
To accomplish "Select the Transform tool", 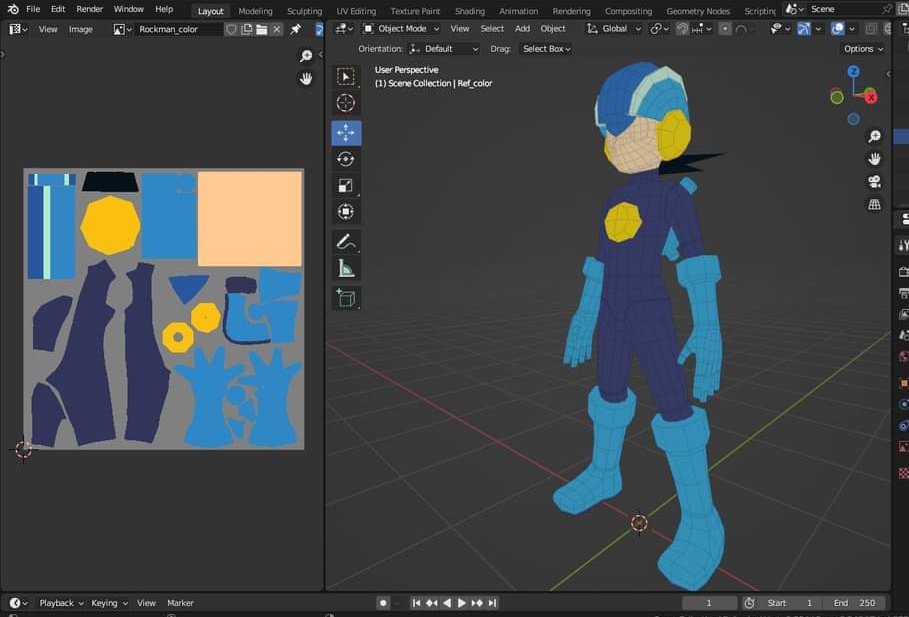I will click(x=346, y=212).
